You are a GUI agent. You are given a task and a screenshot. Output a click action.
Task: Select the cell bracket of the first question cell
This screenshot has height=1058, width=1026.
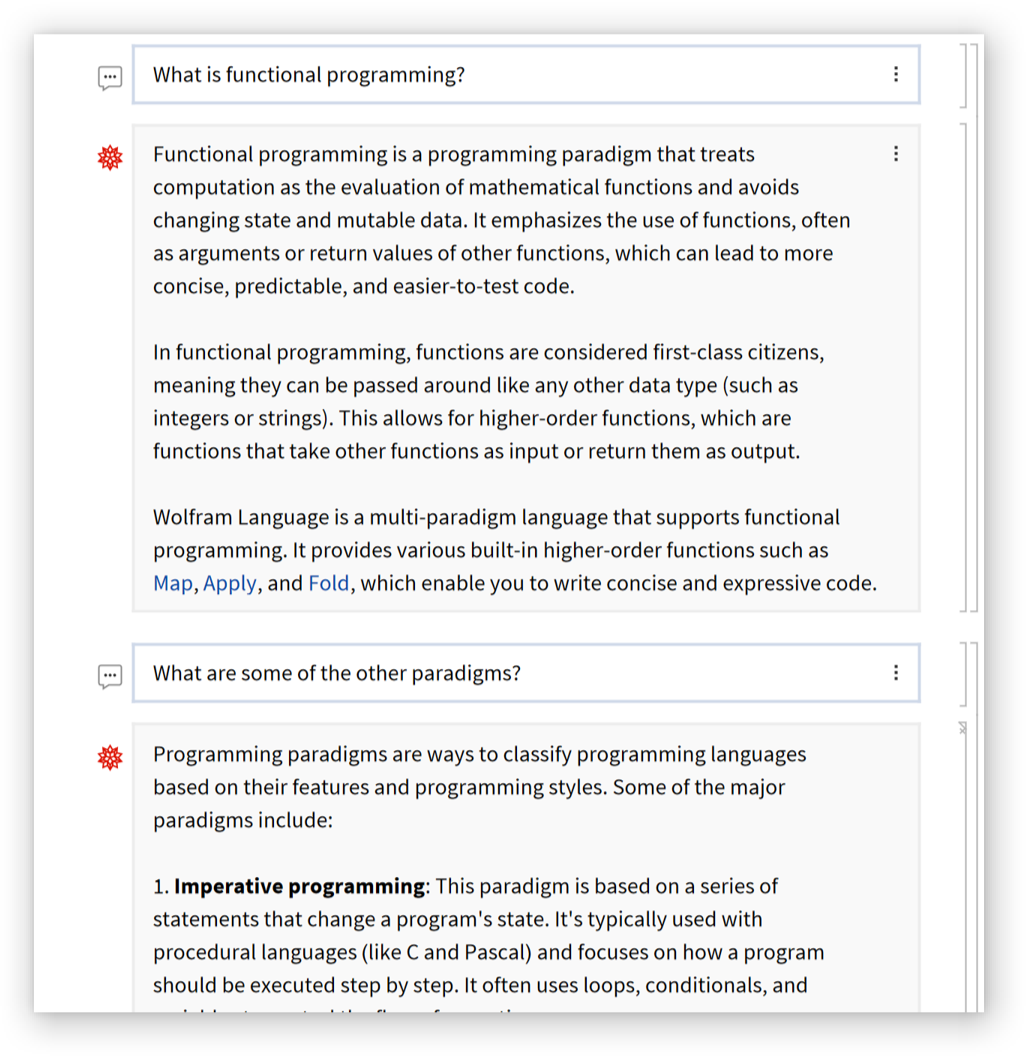pyautogui.click(x=962, y=75)
